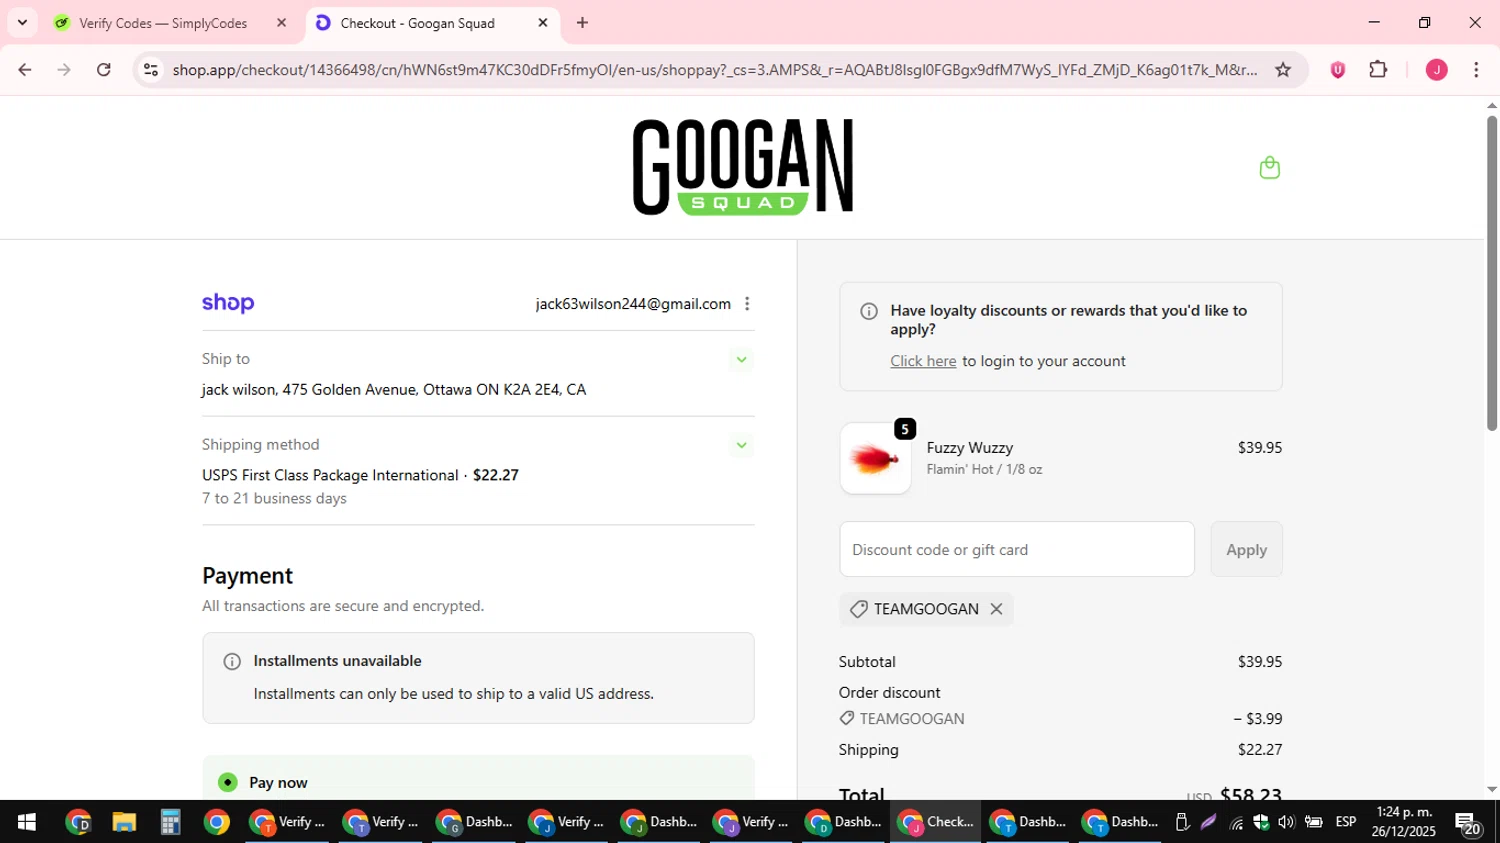The image size is (1500, 843).
Task: Bookmark this page with the star icon
Action: click(x=1283, y=70)
